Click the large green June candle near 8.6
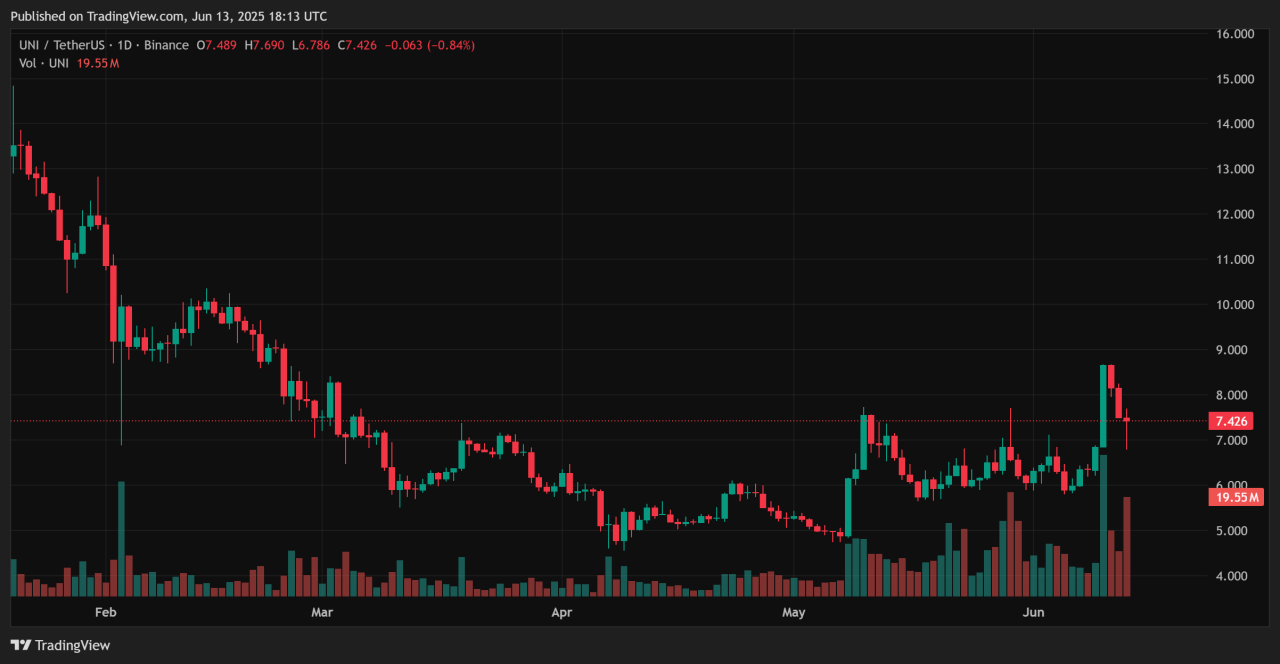The width and height of the screenshot is (1280, 664). [1103, 405]
